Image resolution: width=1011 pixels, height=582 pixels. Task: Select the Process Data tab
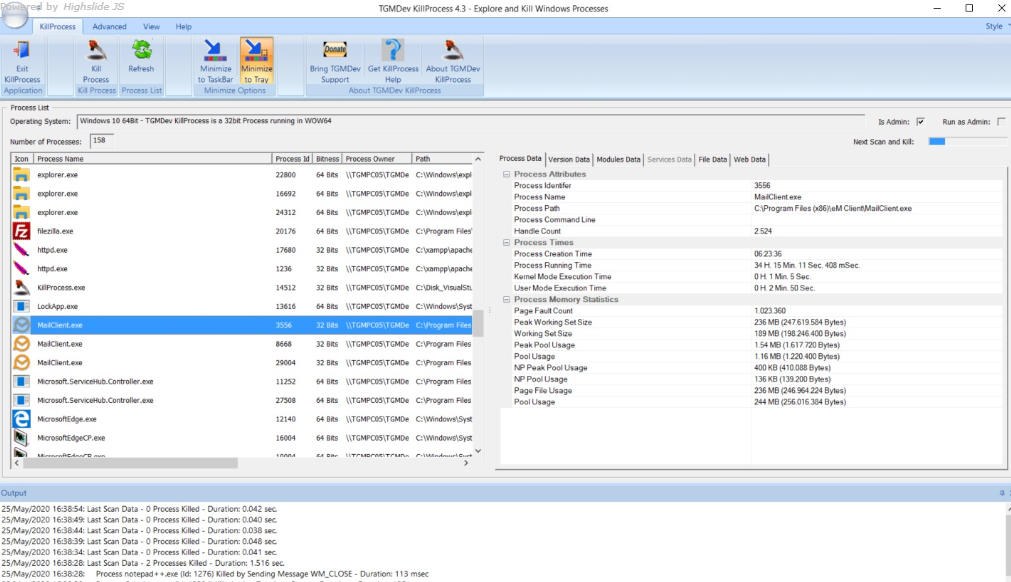tap(520, 159)
